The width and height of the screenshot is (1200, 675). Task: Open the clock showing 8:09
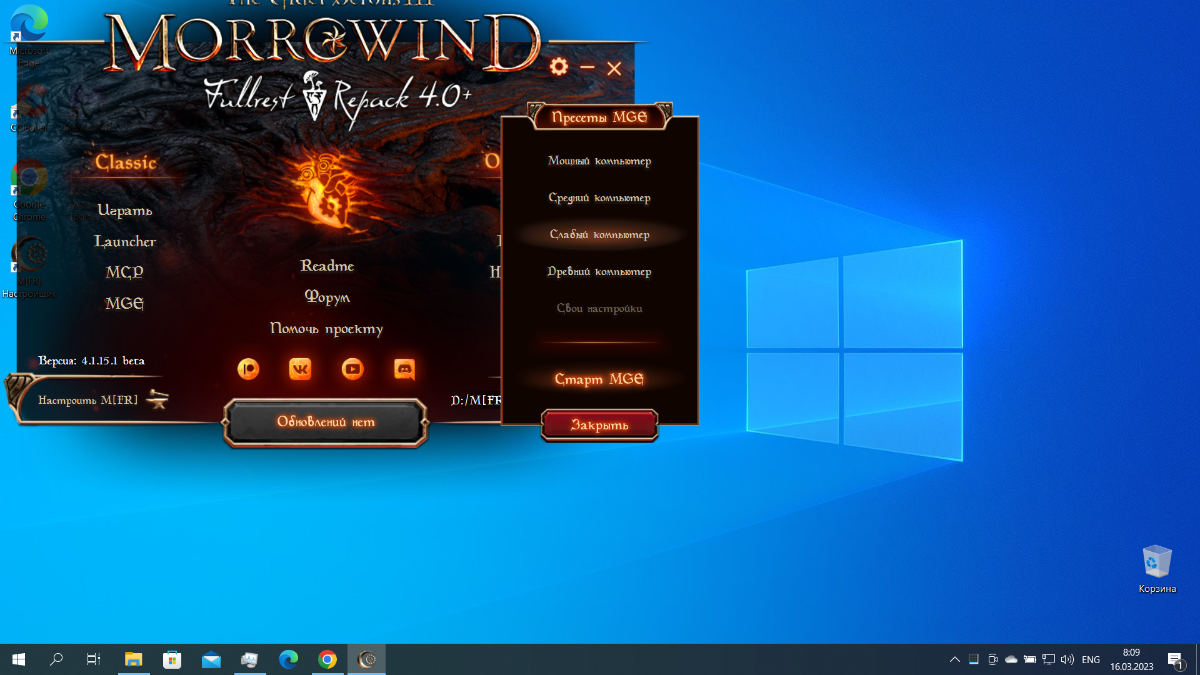coord(1132,659)
